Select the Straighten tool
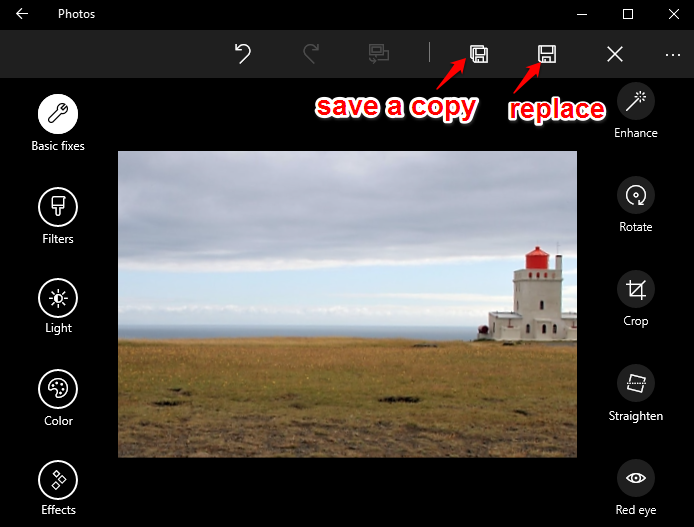Image resolution: width=694 pixels, height=527 pixels. [x=636, y=383]
